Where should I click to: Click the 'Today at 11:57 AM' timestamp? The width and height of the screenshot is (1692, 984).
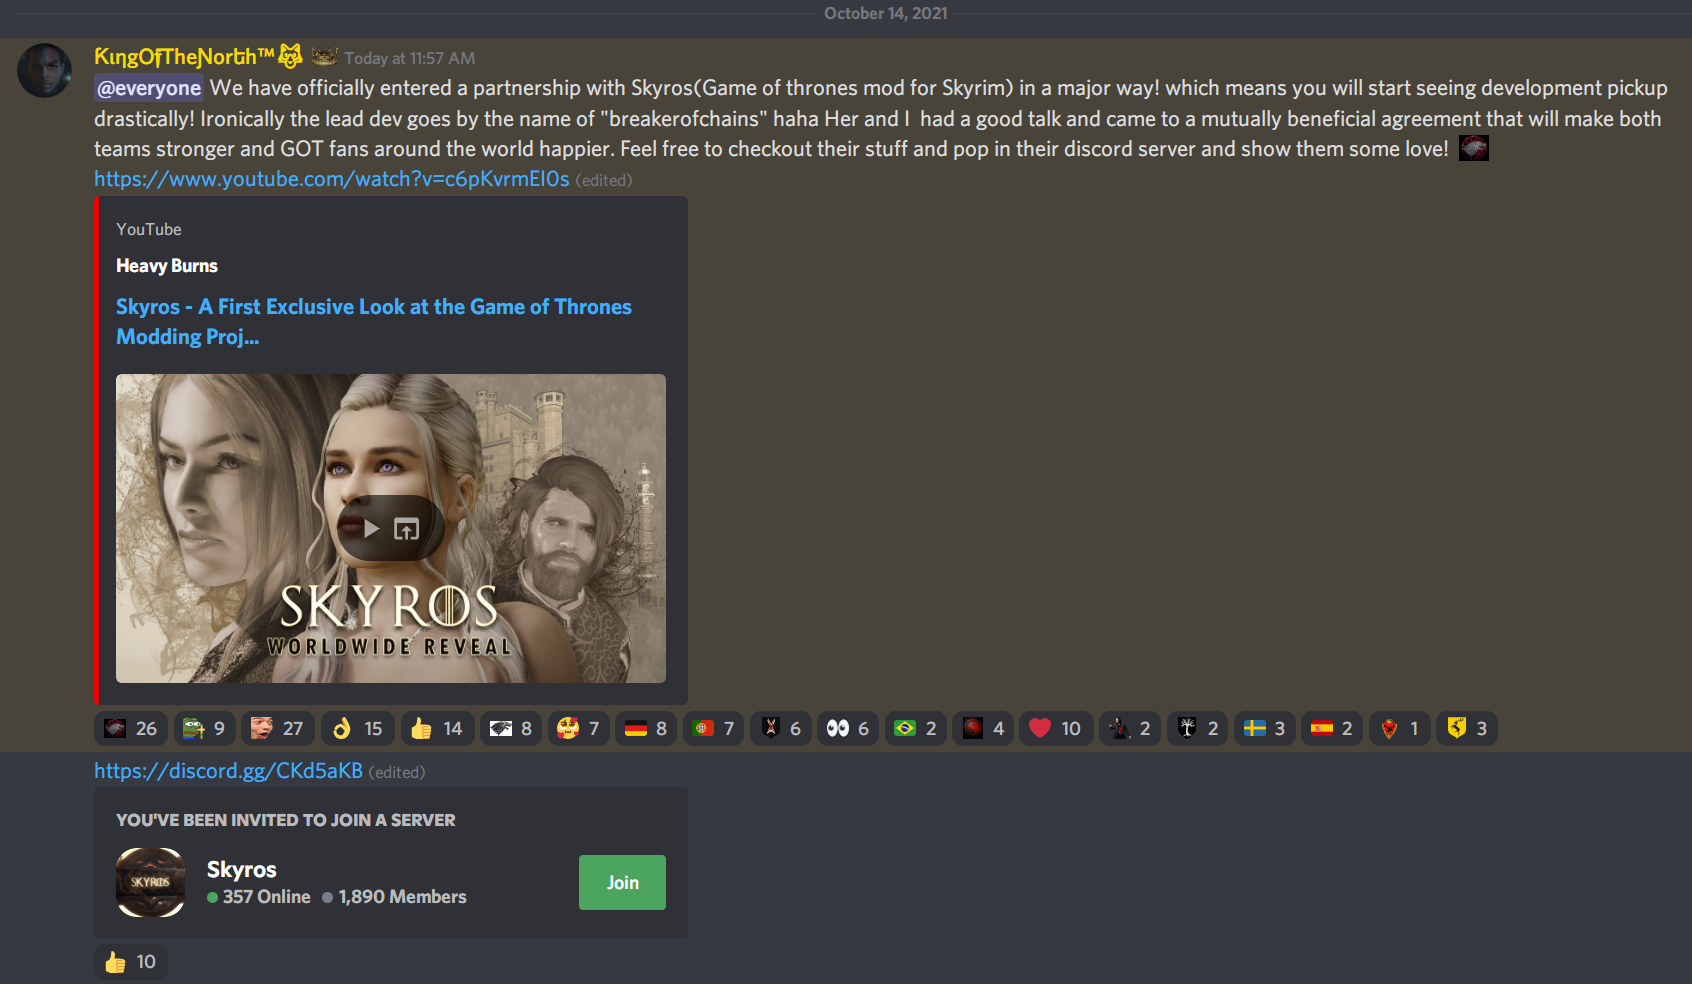coord(410,58)
